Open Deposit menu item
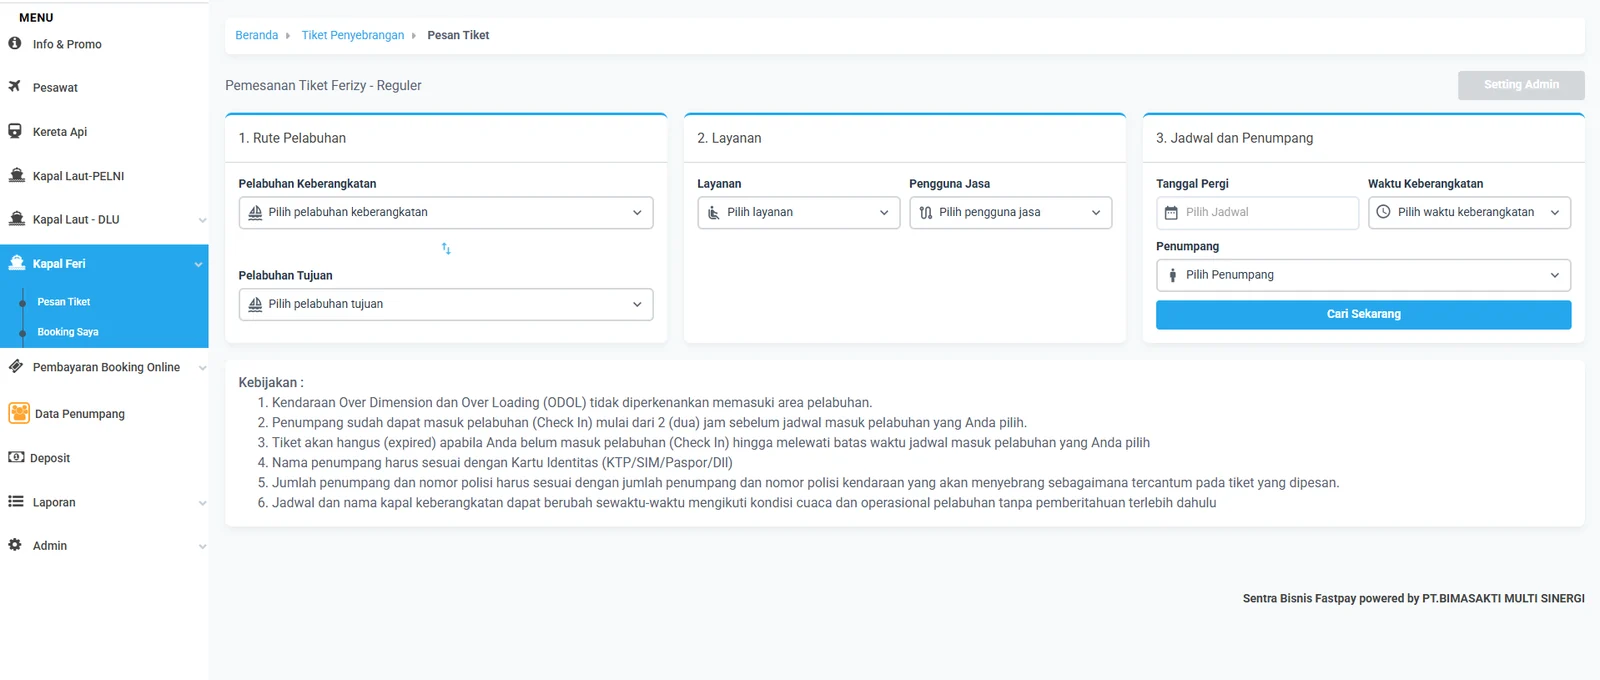 [104, 457]
